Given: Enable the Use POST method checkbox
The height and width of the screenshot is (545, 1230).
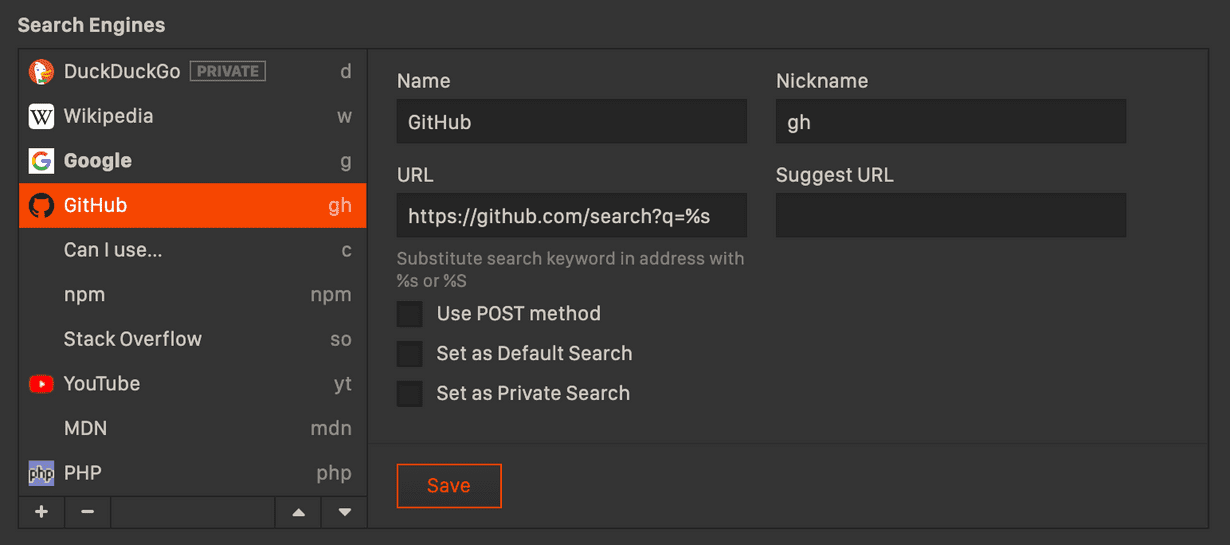Looking at the screenshot, I should pos(410,314).
